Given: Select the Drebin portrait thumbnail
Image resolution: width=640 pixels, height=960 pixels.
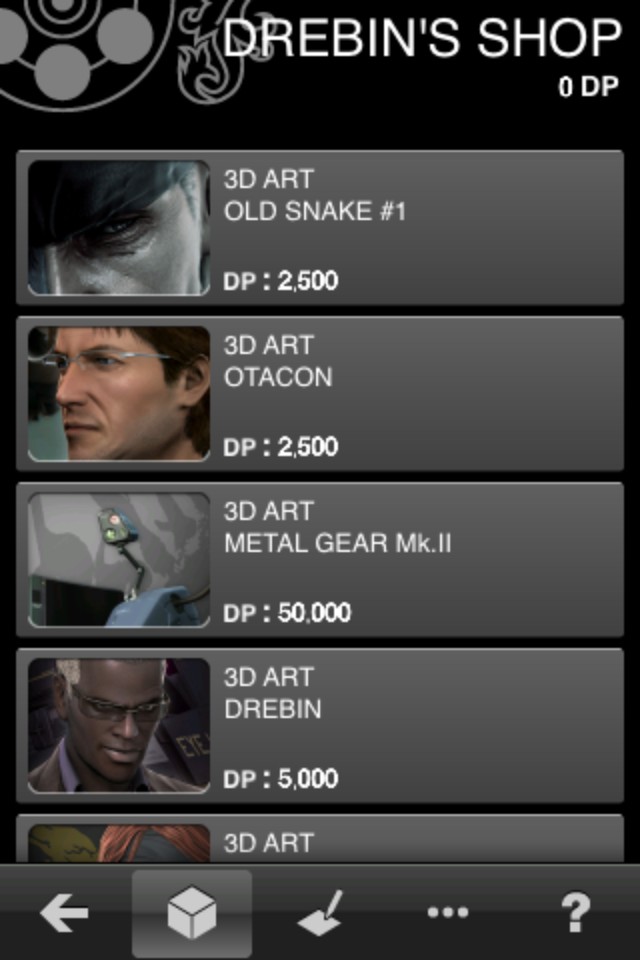Looking at the screenshot, I should (x=119, y=726).
